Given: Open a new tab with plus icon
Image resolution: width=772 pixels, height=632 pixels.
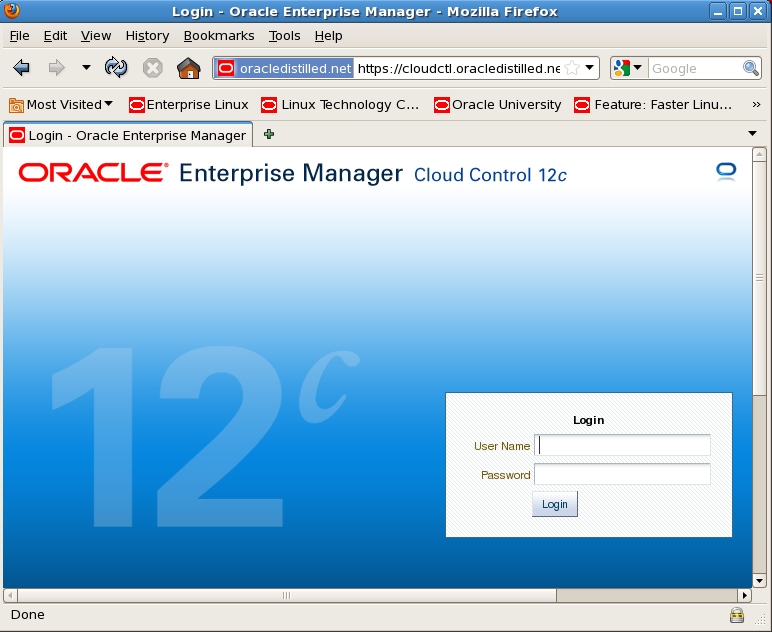Looking at the screenshot, I should coord(269,134).
